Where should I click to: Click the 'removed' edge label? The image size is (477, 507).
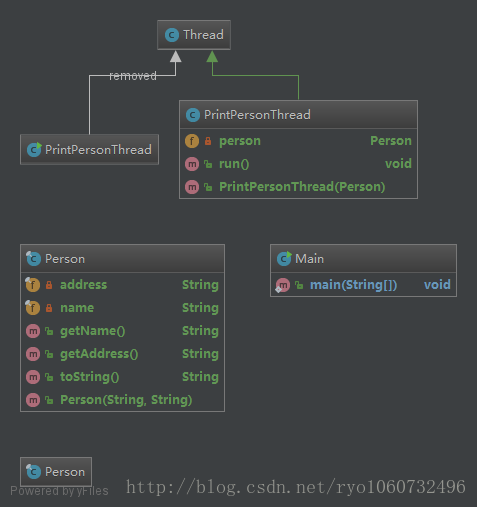(133, 76)
